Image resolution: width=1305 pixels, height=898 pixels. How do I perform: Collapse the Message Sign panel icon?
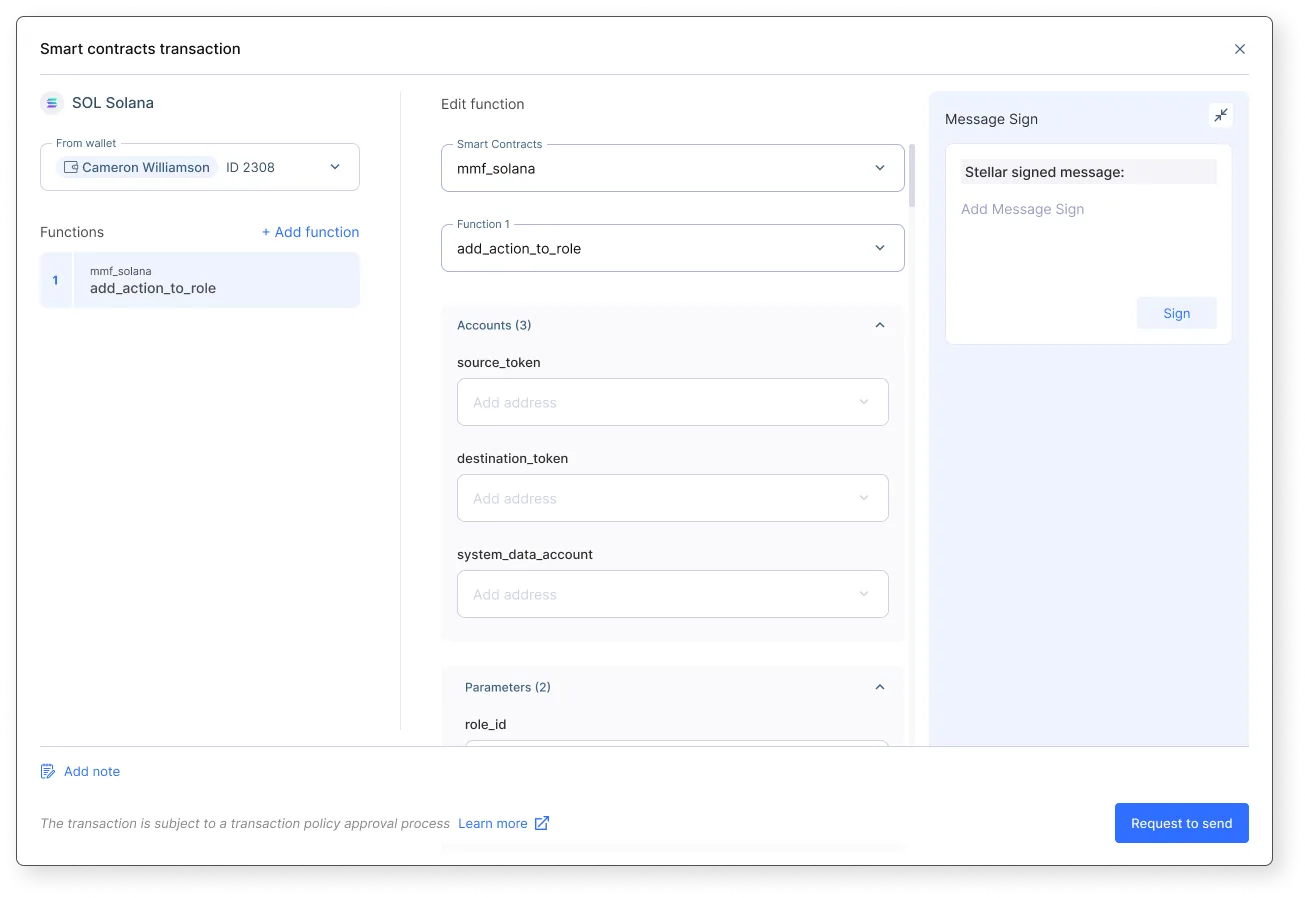click(x=1220, y=116)
